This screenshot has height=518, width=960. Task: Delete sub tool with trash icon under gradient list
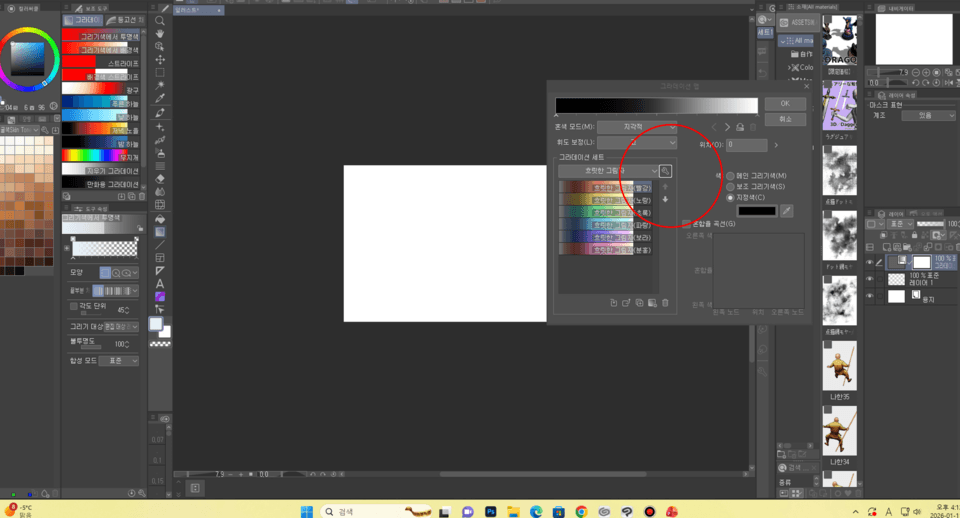142,197
